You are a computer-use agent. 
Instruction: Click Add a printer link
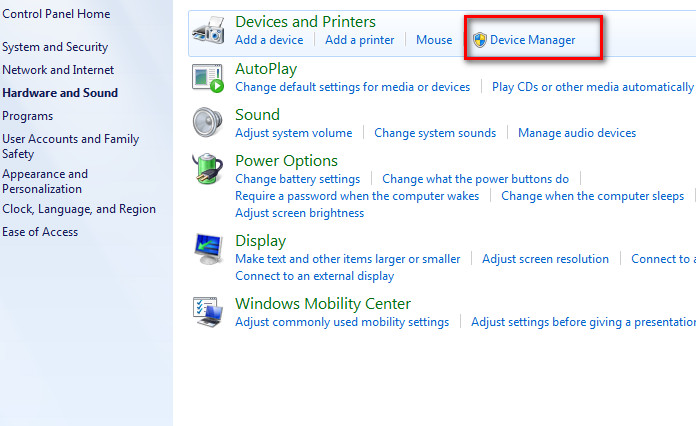tap(360, 40)
